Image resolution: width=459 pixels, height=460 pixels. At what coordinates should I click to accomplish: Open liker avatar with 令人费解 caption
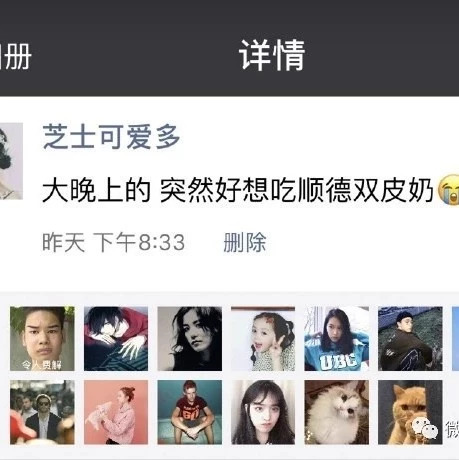pos(42,338)
